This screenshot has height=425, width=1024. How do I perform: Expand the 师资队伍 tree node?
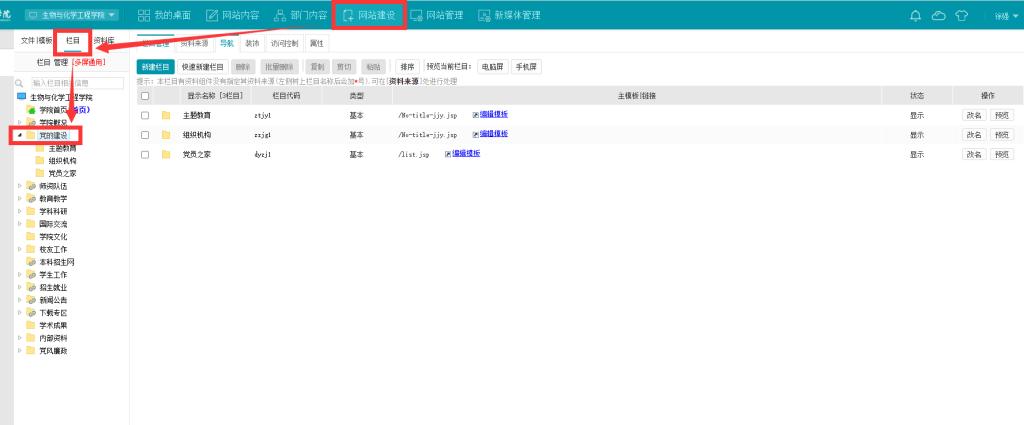coord(20,186)
